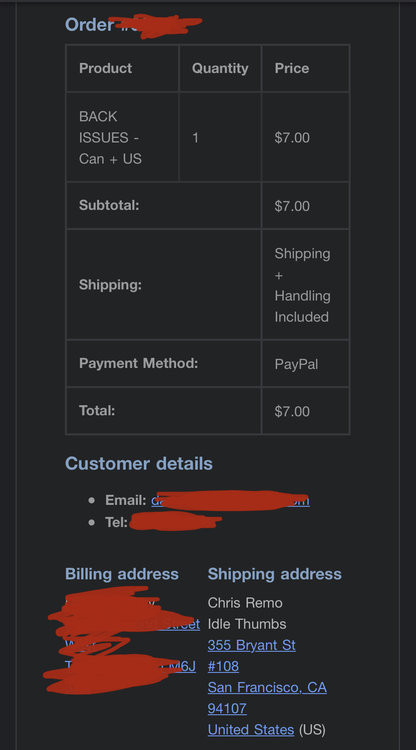Select the name Chris Remo
The height and width of the screenshot is (750, 416).
coord(245,603)
